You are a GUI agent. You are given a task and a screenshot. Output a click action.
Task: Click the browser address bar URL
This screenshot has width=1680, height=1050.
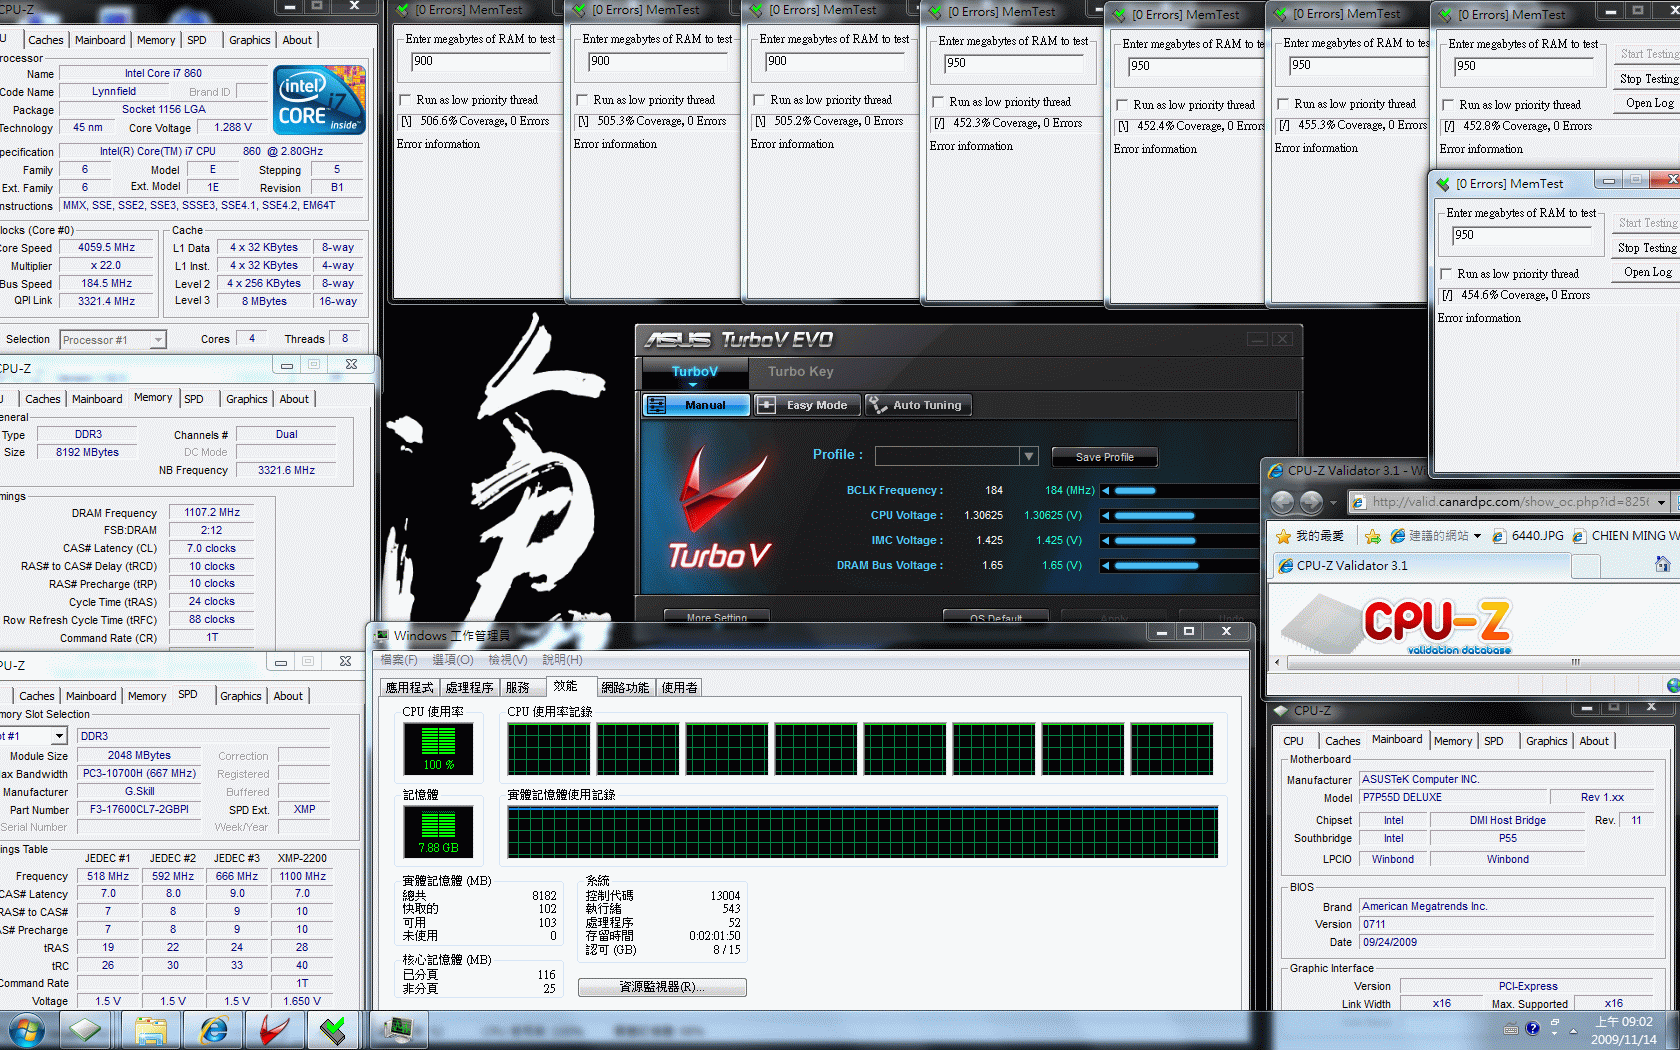pos(1510,502)
